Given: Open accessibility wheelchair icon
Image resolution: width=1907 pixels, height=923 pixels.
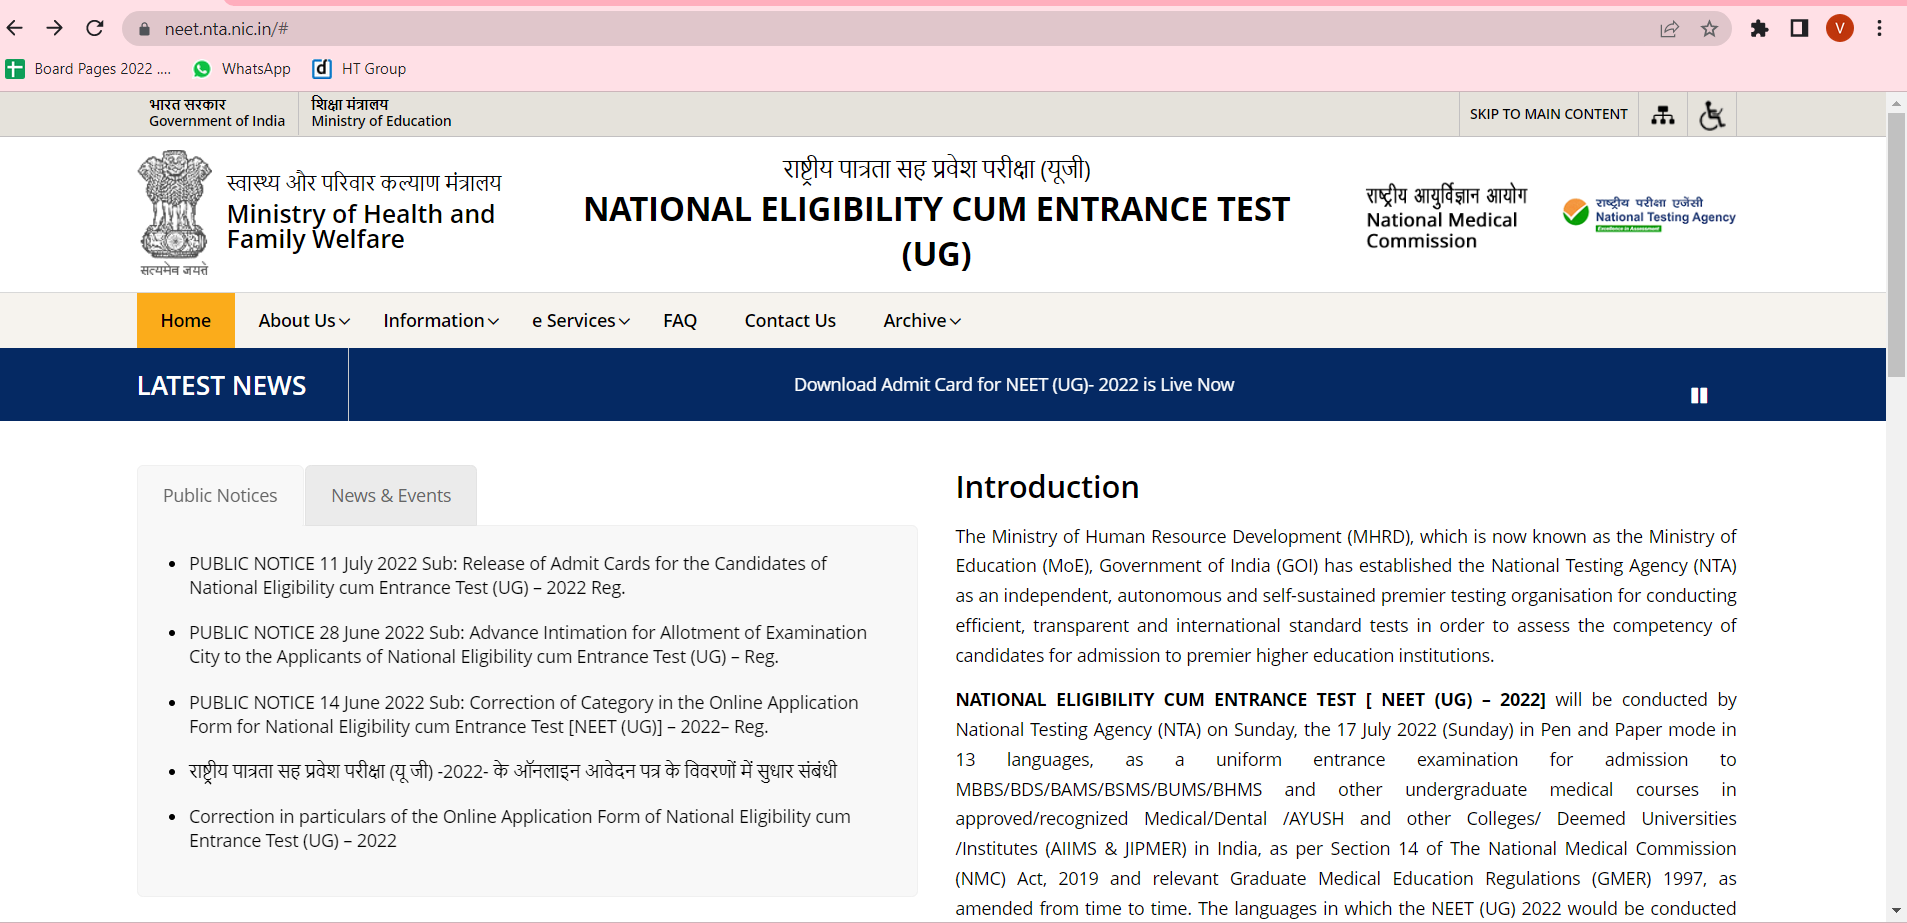Looking at the screenshot, I should point(1712,115).
